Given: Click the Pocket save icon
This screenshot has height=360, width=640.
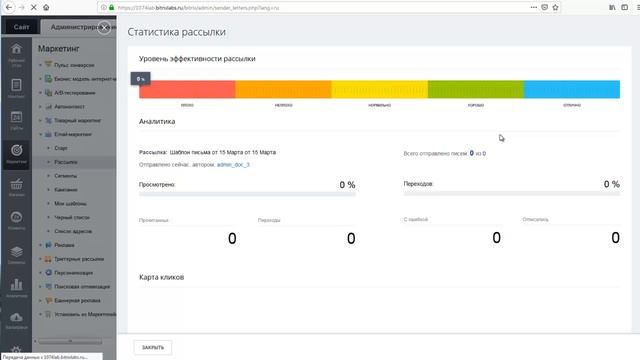Looking at the screenshot, I should [x=544, y=7].
